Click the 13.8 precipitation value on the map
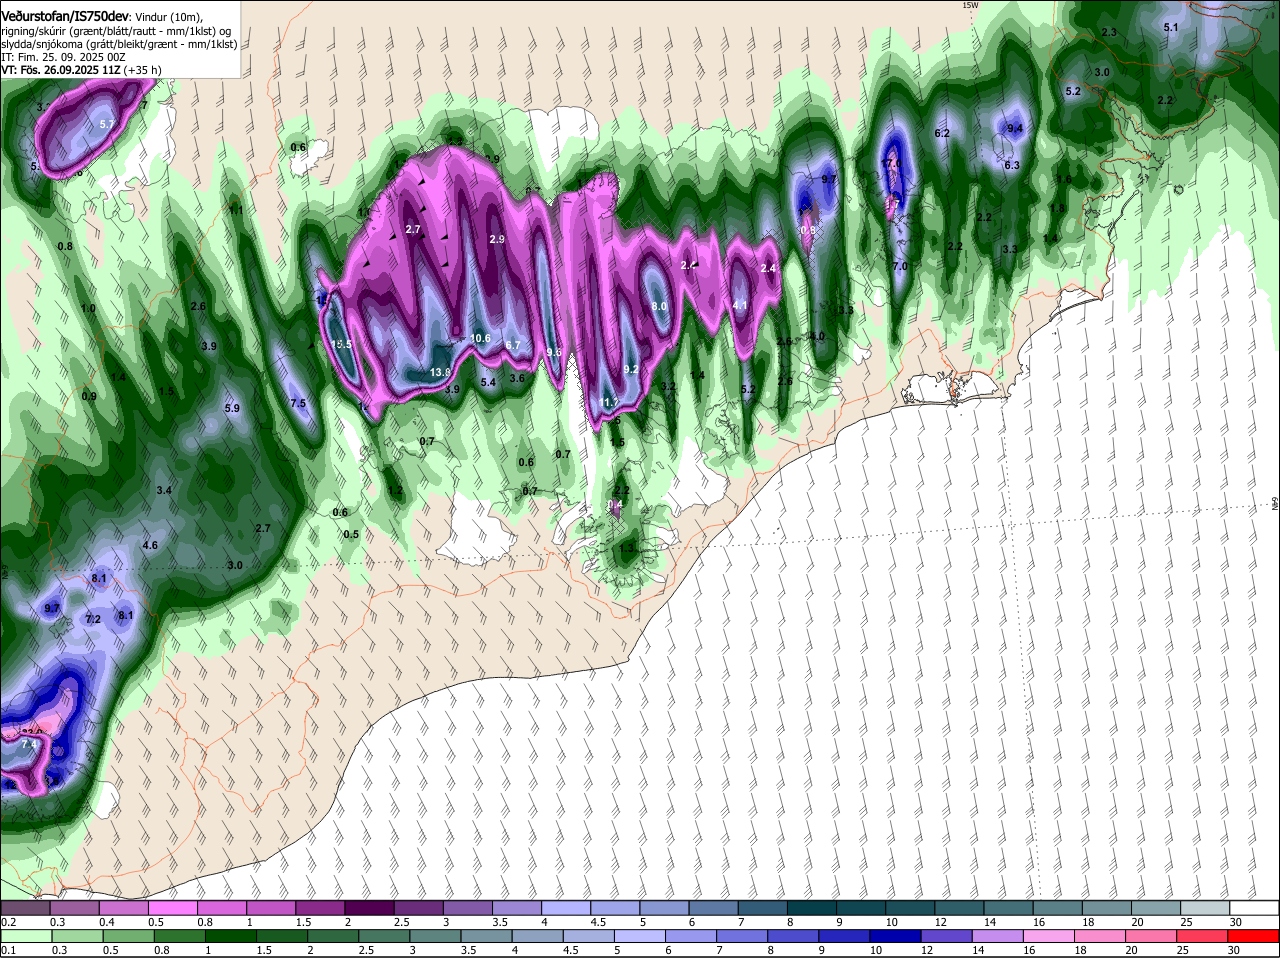The width and height of the screenshot is (1280, 958). (x=440, y=372)
